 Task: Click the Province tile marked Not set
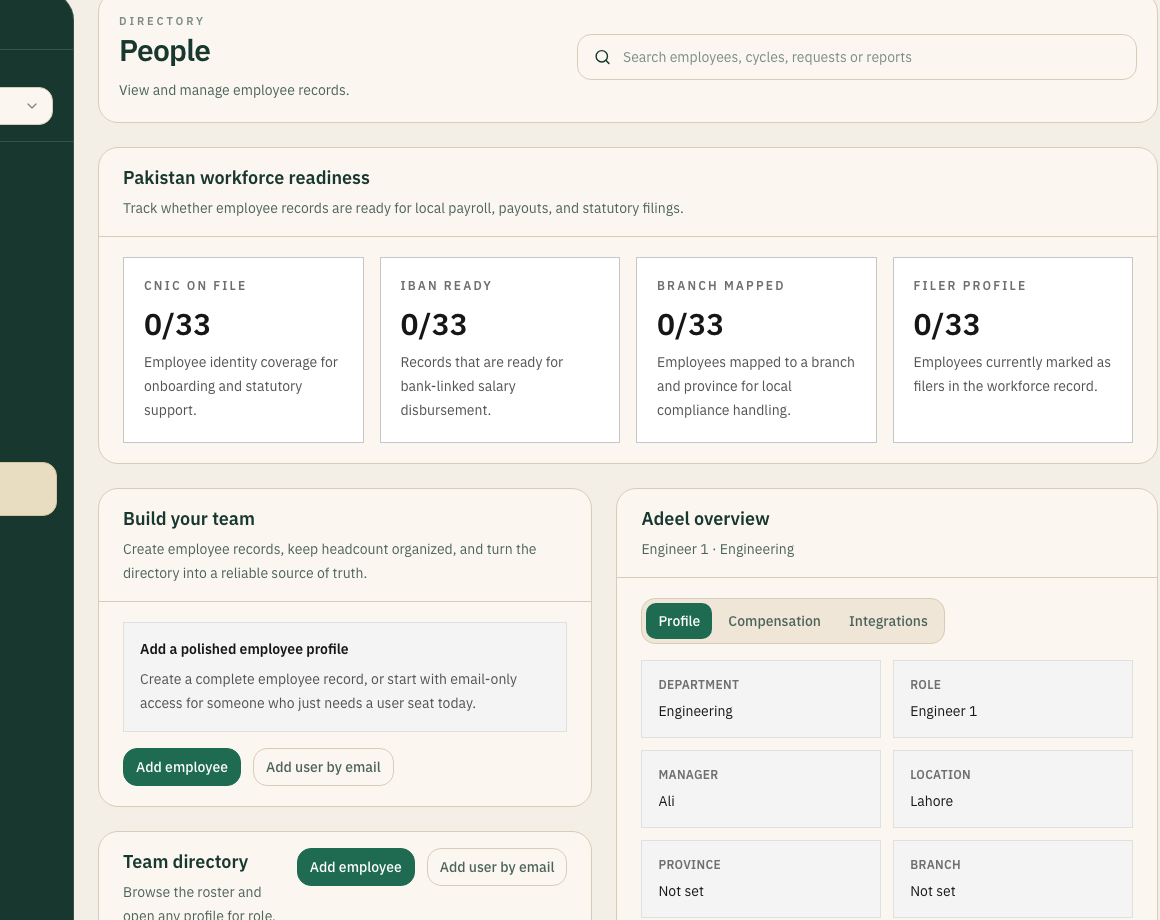[761, 878]
